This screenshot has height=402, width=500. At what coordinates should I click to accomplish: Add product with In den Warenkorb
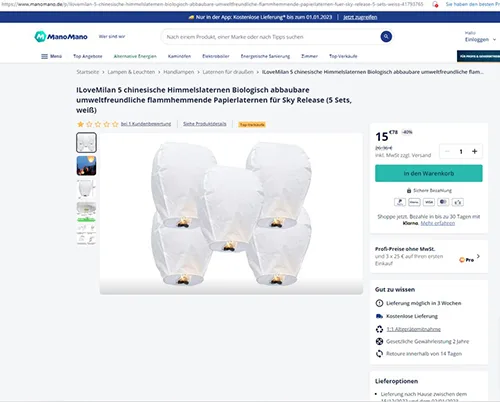tap(429, 173)
